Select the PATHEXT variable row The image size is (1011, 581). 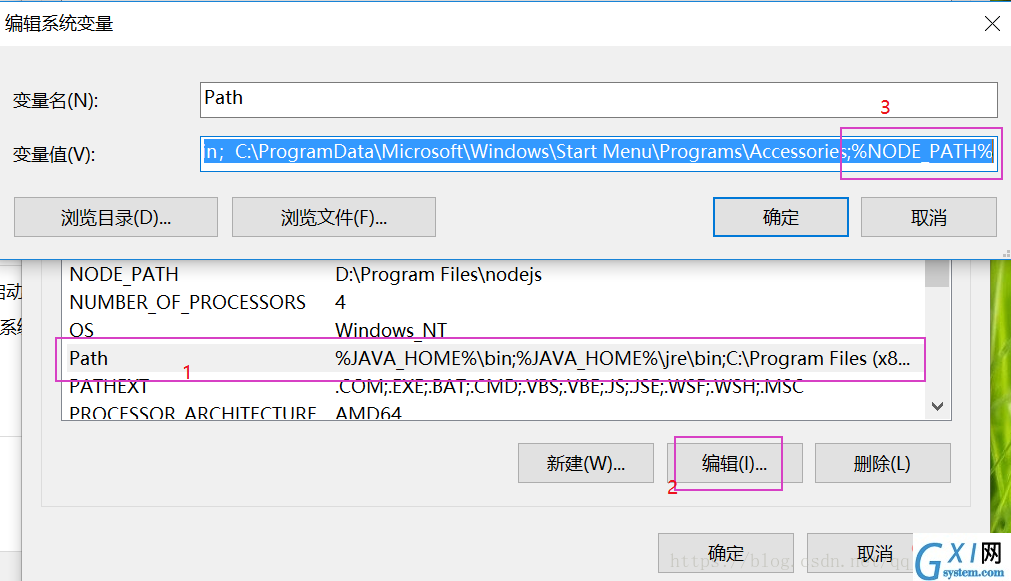coord(494,386)
